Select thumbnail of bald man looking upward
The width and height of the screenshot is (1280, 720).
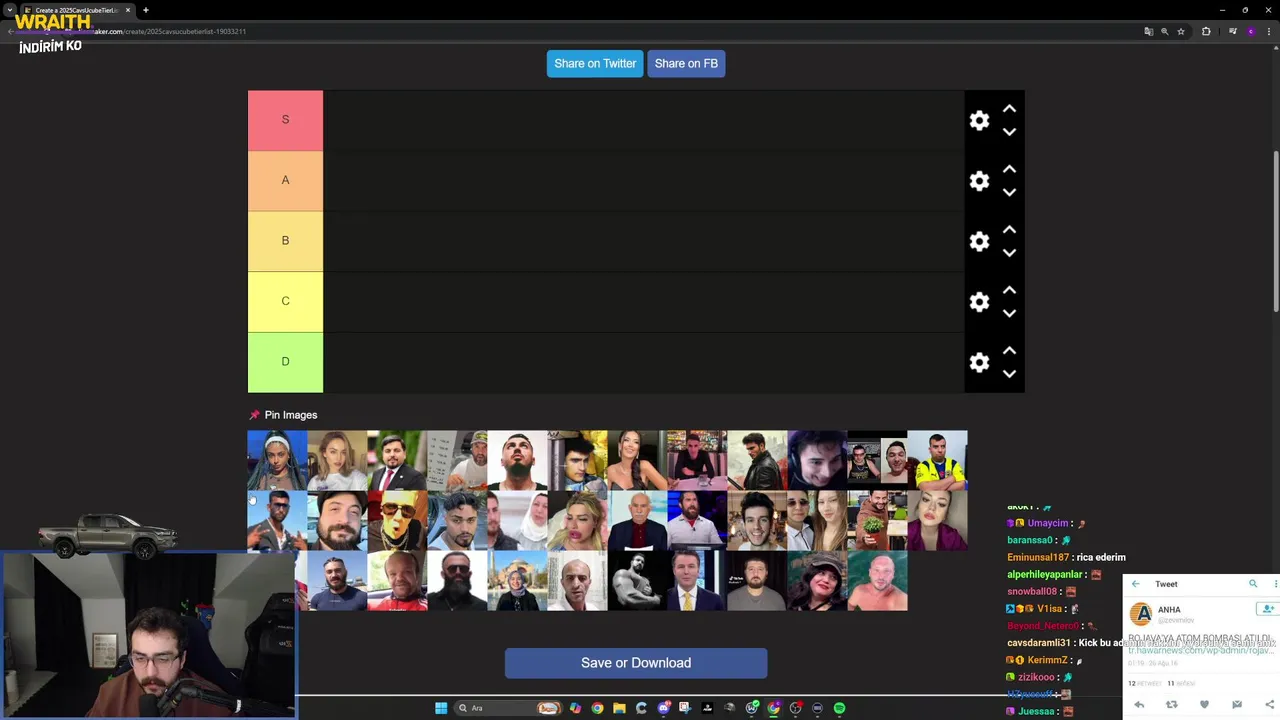click(x=517, y=460)
